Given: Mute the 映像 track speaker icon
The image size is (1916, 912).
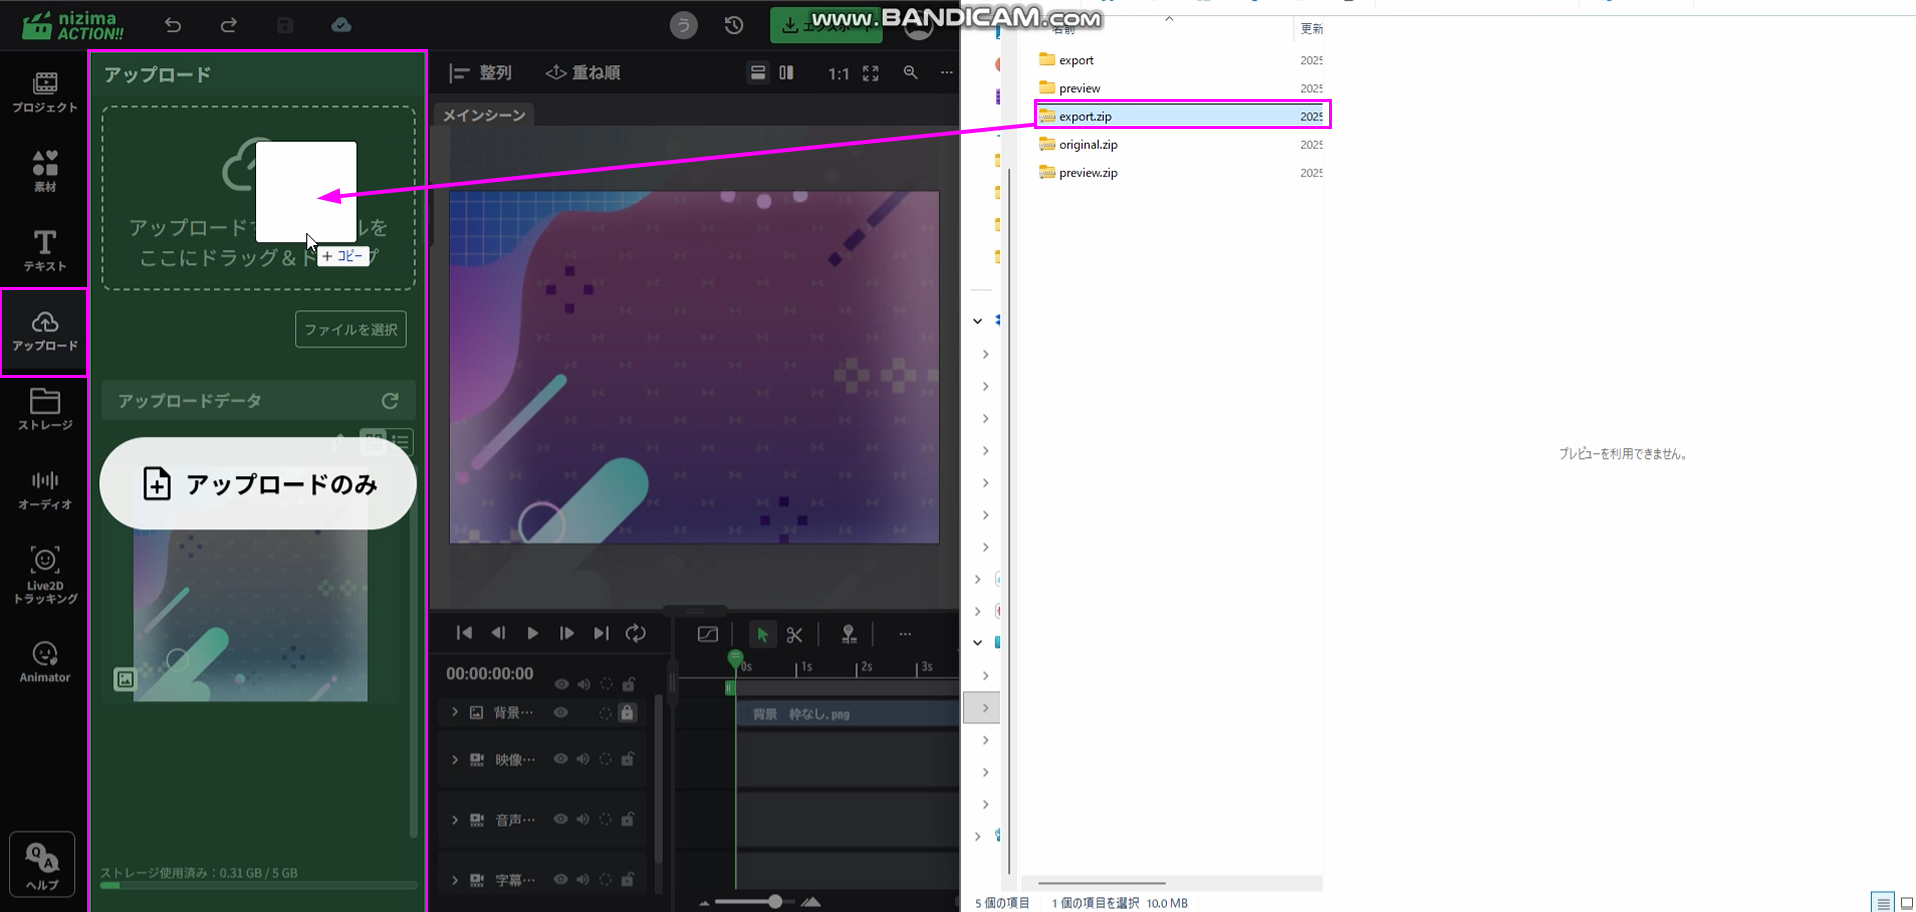Looking at the screenshot, I should click(583, 759).
